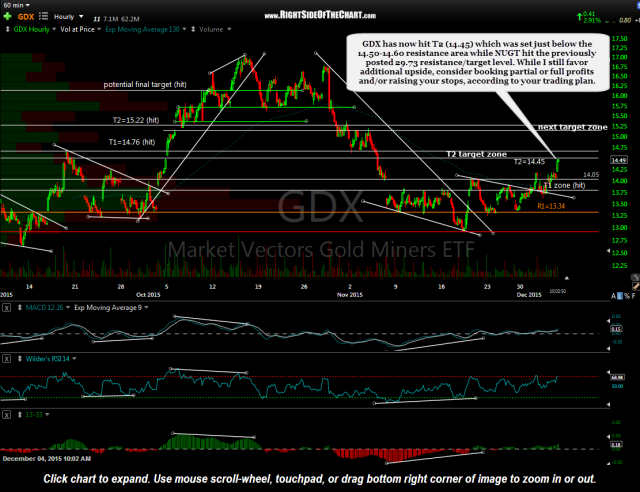Screen dimensions: 640x492
Task: Click the Nov 2015 date label
Action: pos(350,295)
